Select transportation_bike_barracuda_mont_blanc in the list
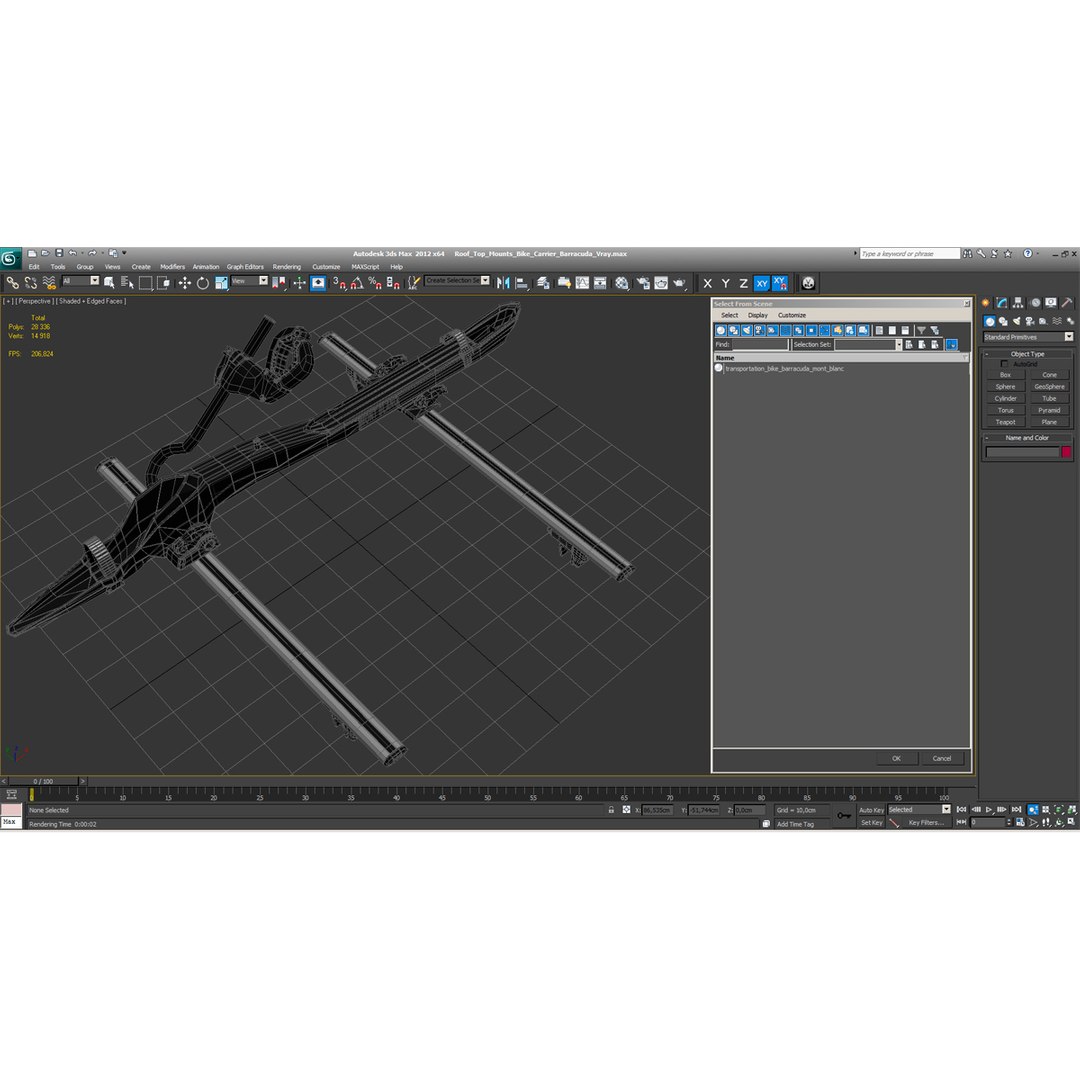This screenshot has width=1080, height=1080. click(x=784, y=368)
